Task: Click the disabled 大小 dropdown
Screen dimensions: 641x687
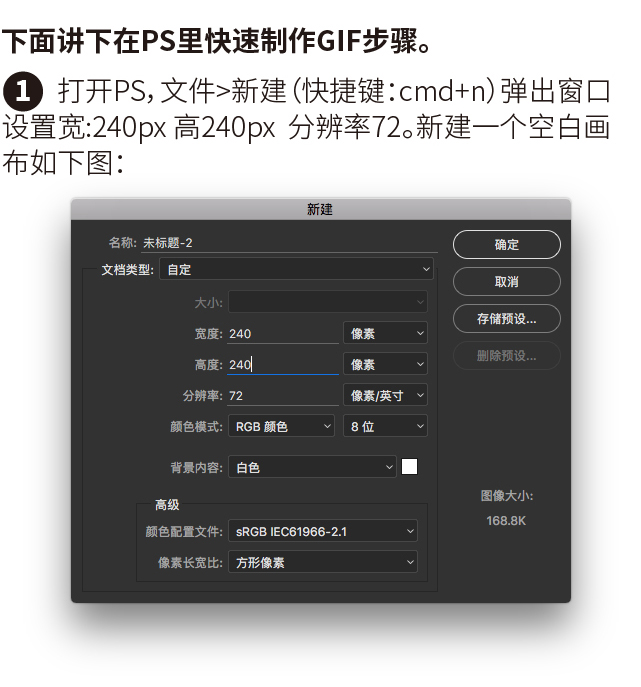Action: (x=328, y=302)
